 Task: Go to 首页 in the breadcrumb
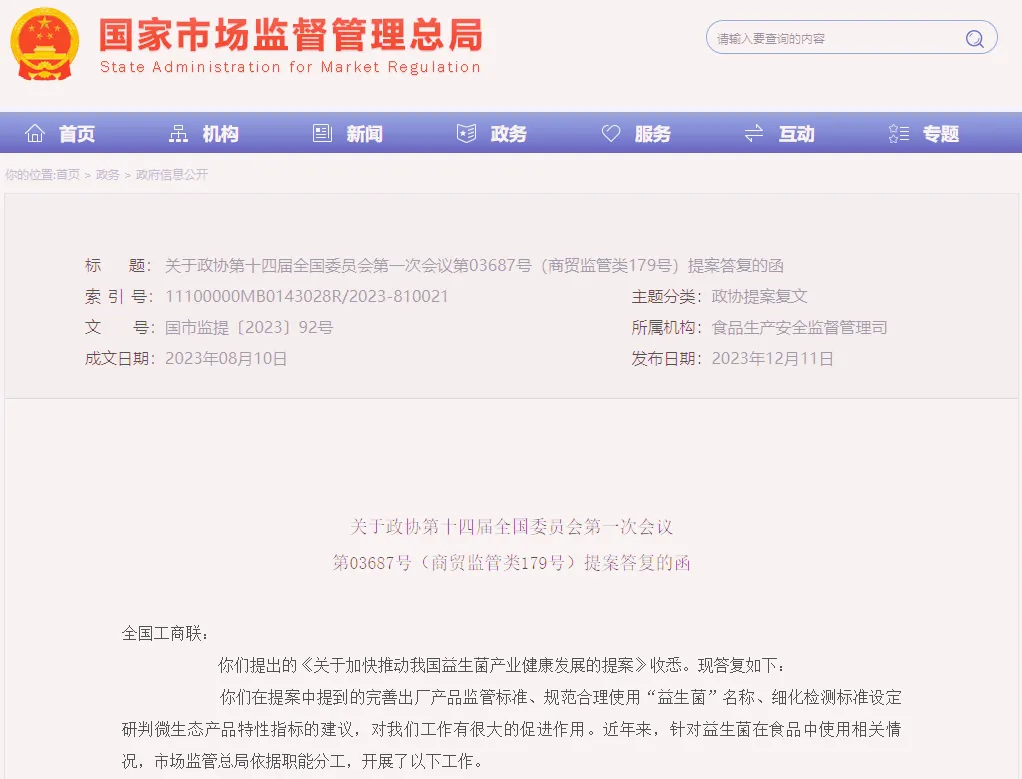68,174
